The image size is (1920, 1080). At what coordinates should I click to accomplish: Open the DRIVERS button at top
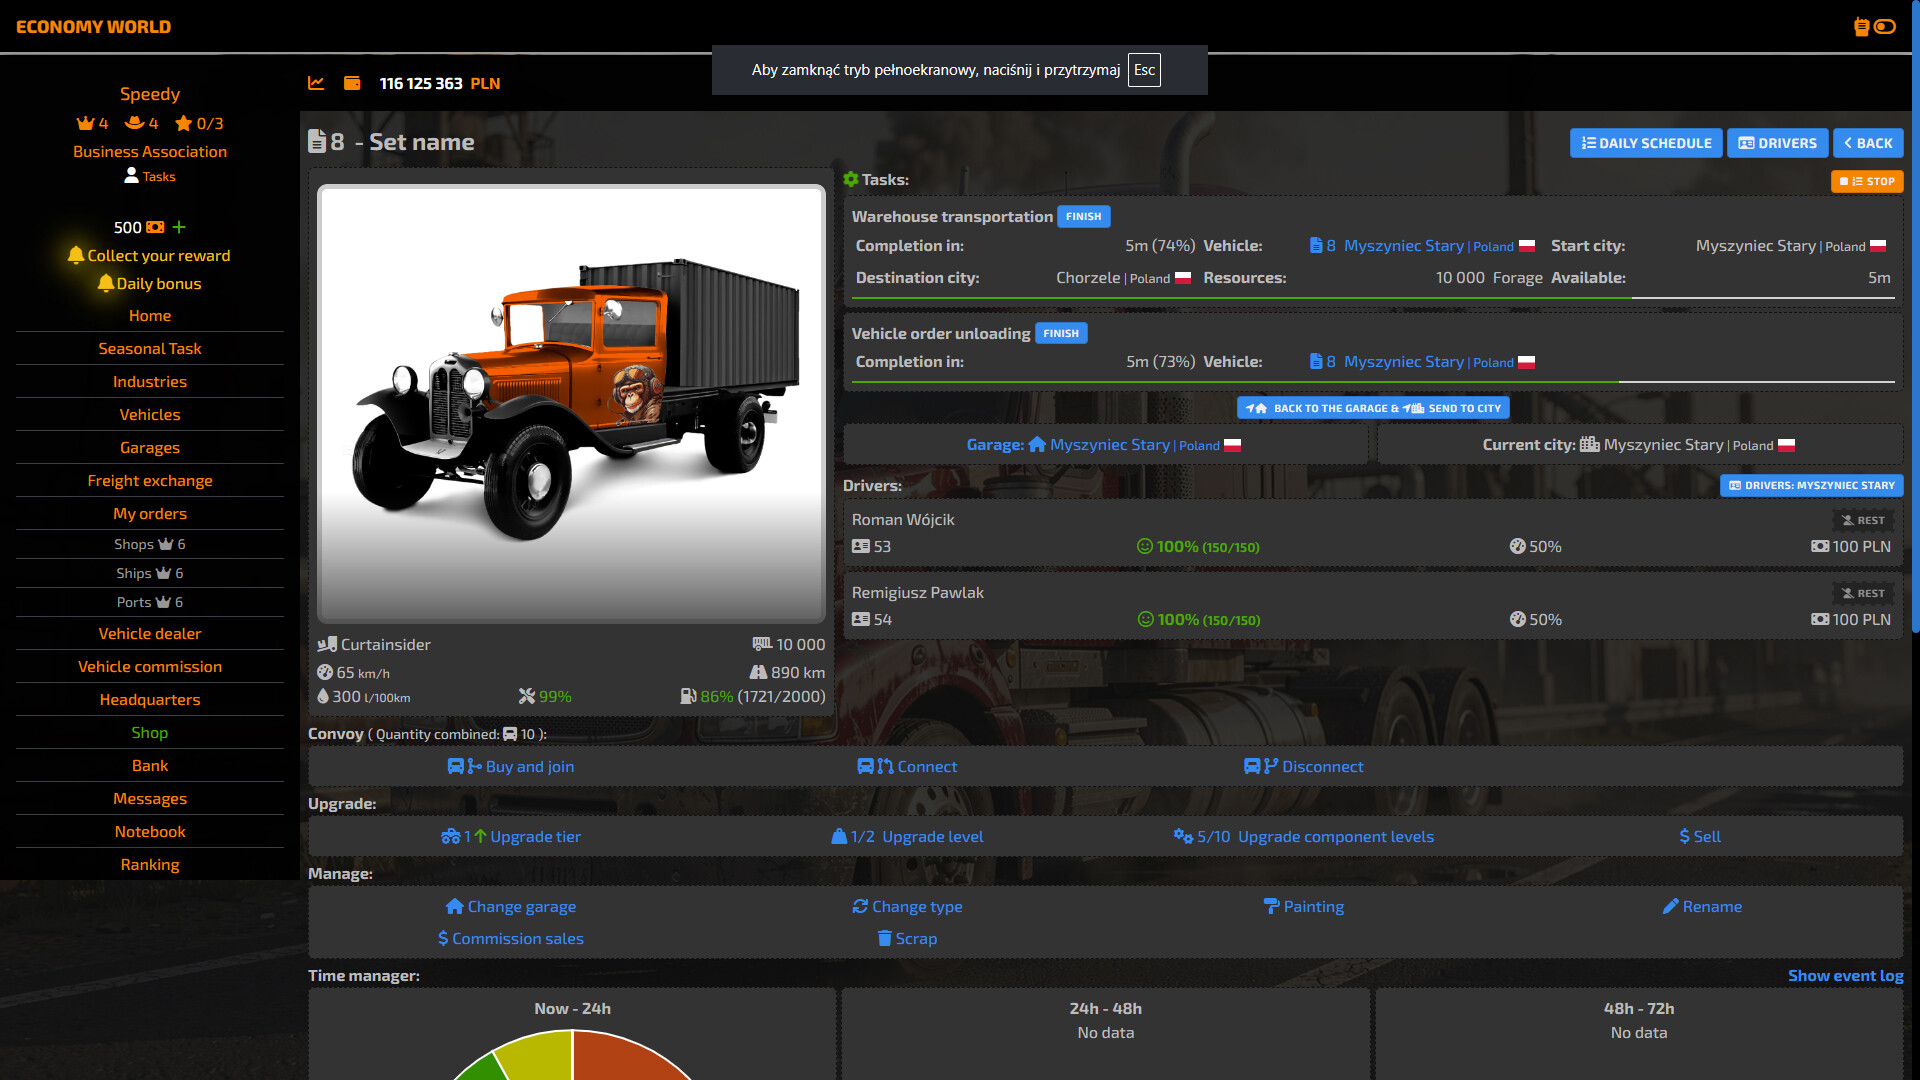click(x=1778, y=143)
